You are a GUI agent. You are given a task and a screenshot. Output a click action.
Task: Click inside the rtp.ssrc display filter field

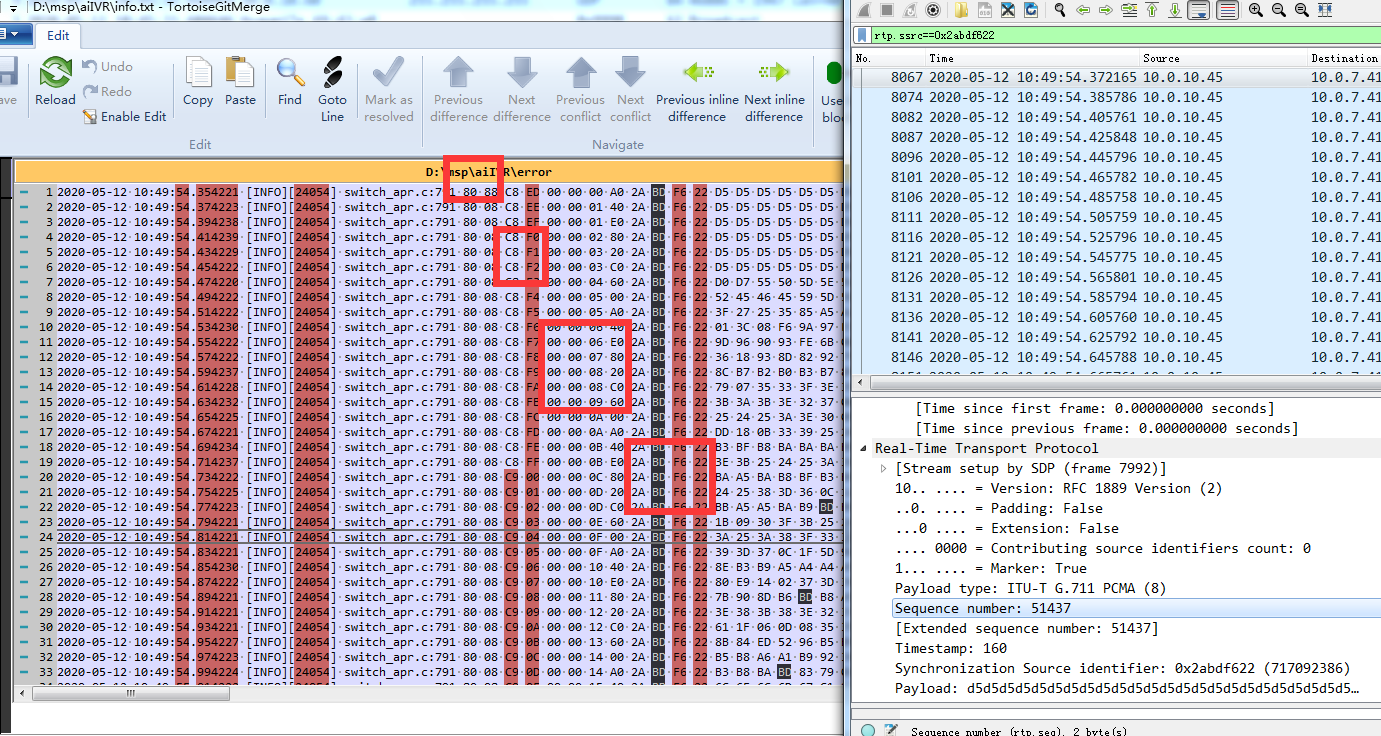[1000, 34]
